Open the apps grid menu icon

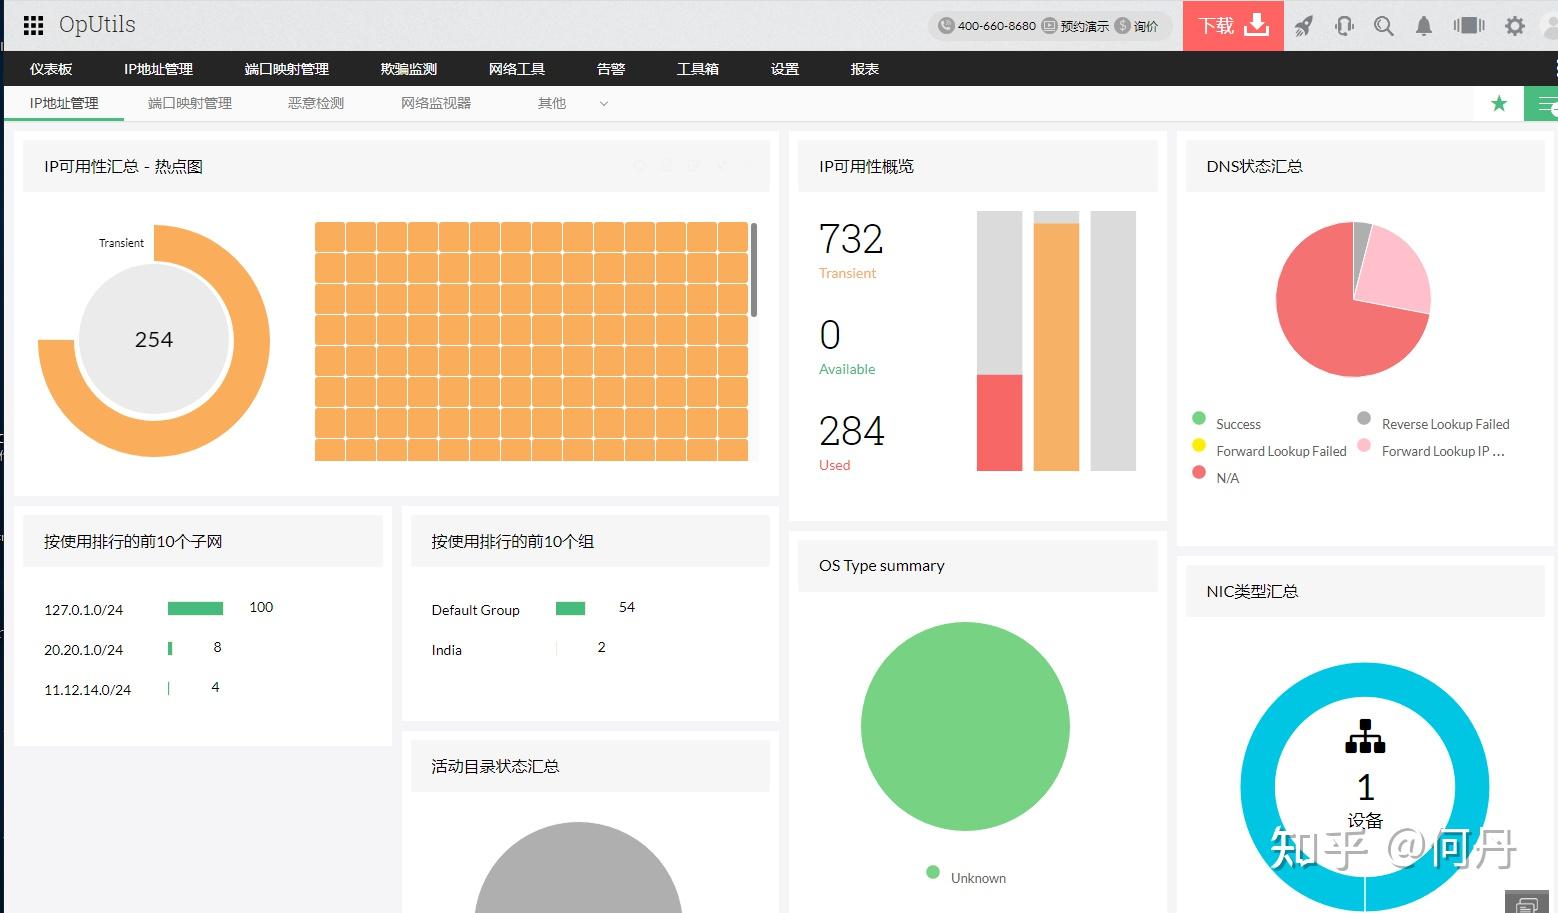pyautogui.click(x=33, y=25)
